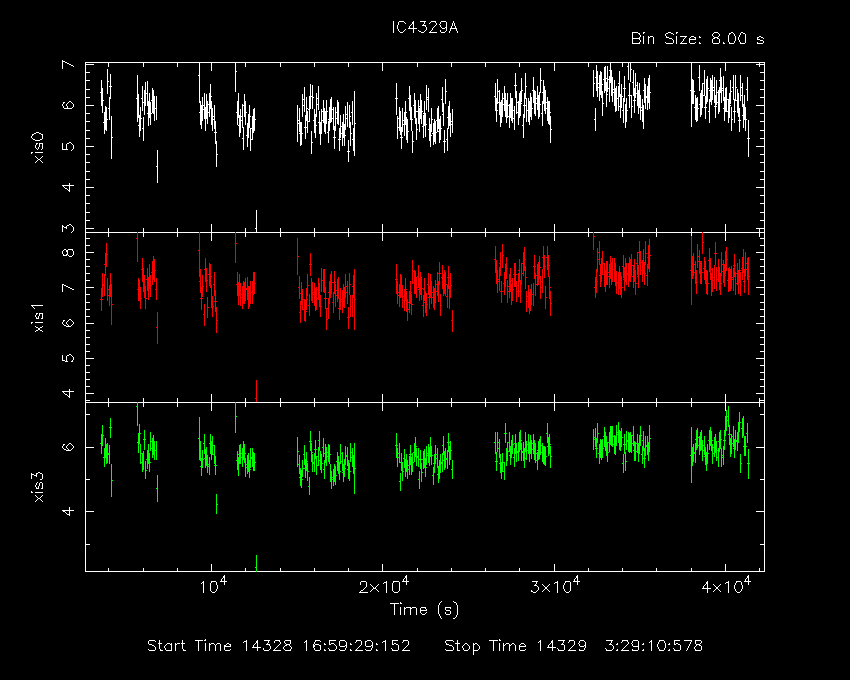850x680 pixels.
Task: Click the xis0 panel axis label
Action: [38, 147]
